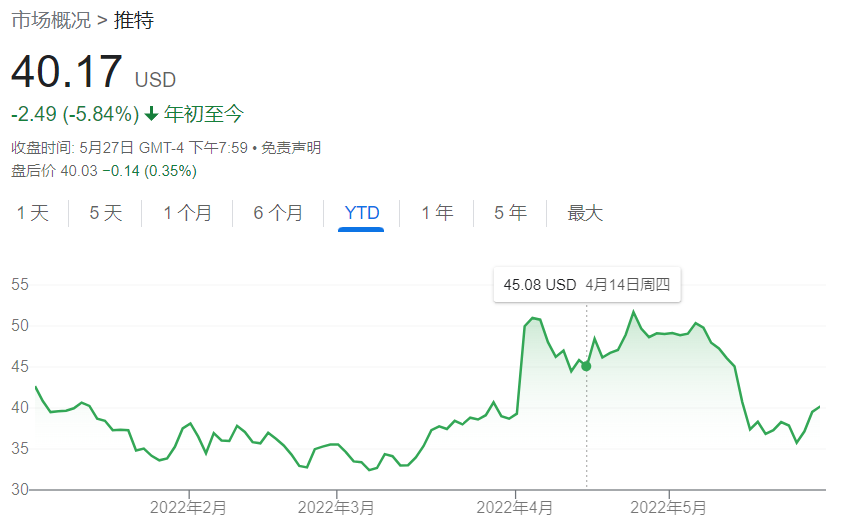
Task: Open the 免责声明 disclaimer link
Action: click(x=292, y=148)
